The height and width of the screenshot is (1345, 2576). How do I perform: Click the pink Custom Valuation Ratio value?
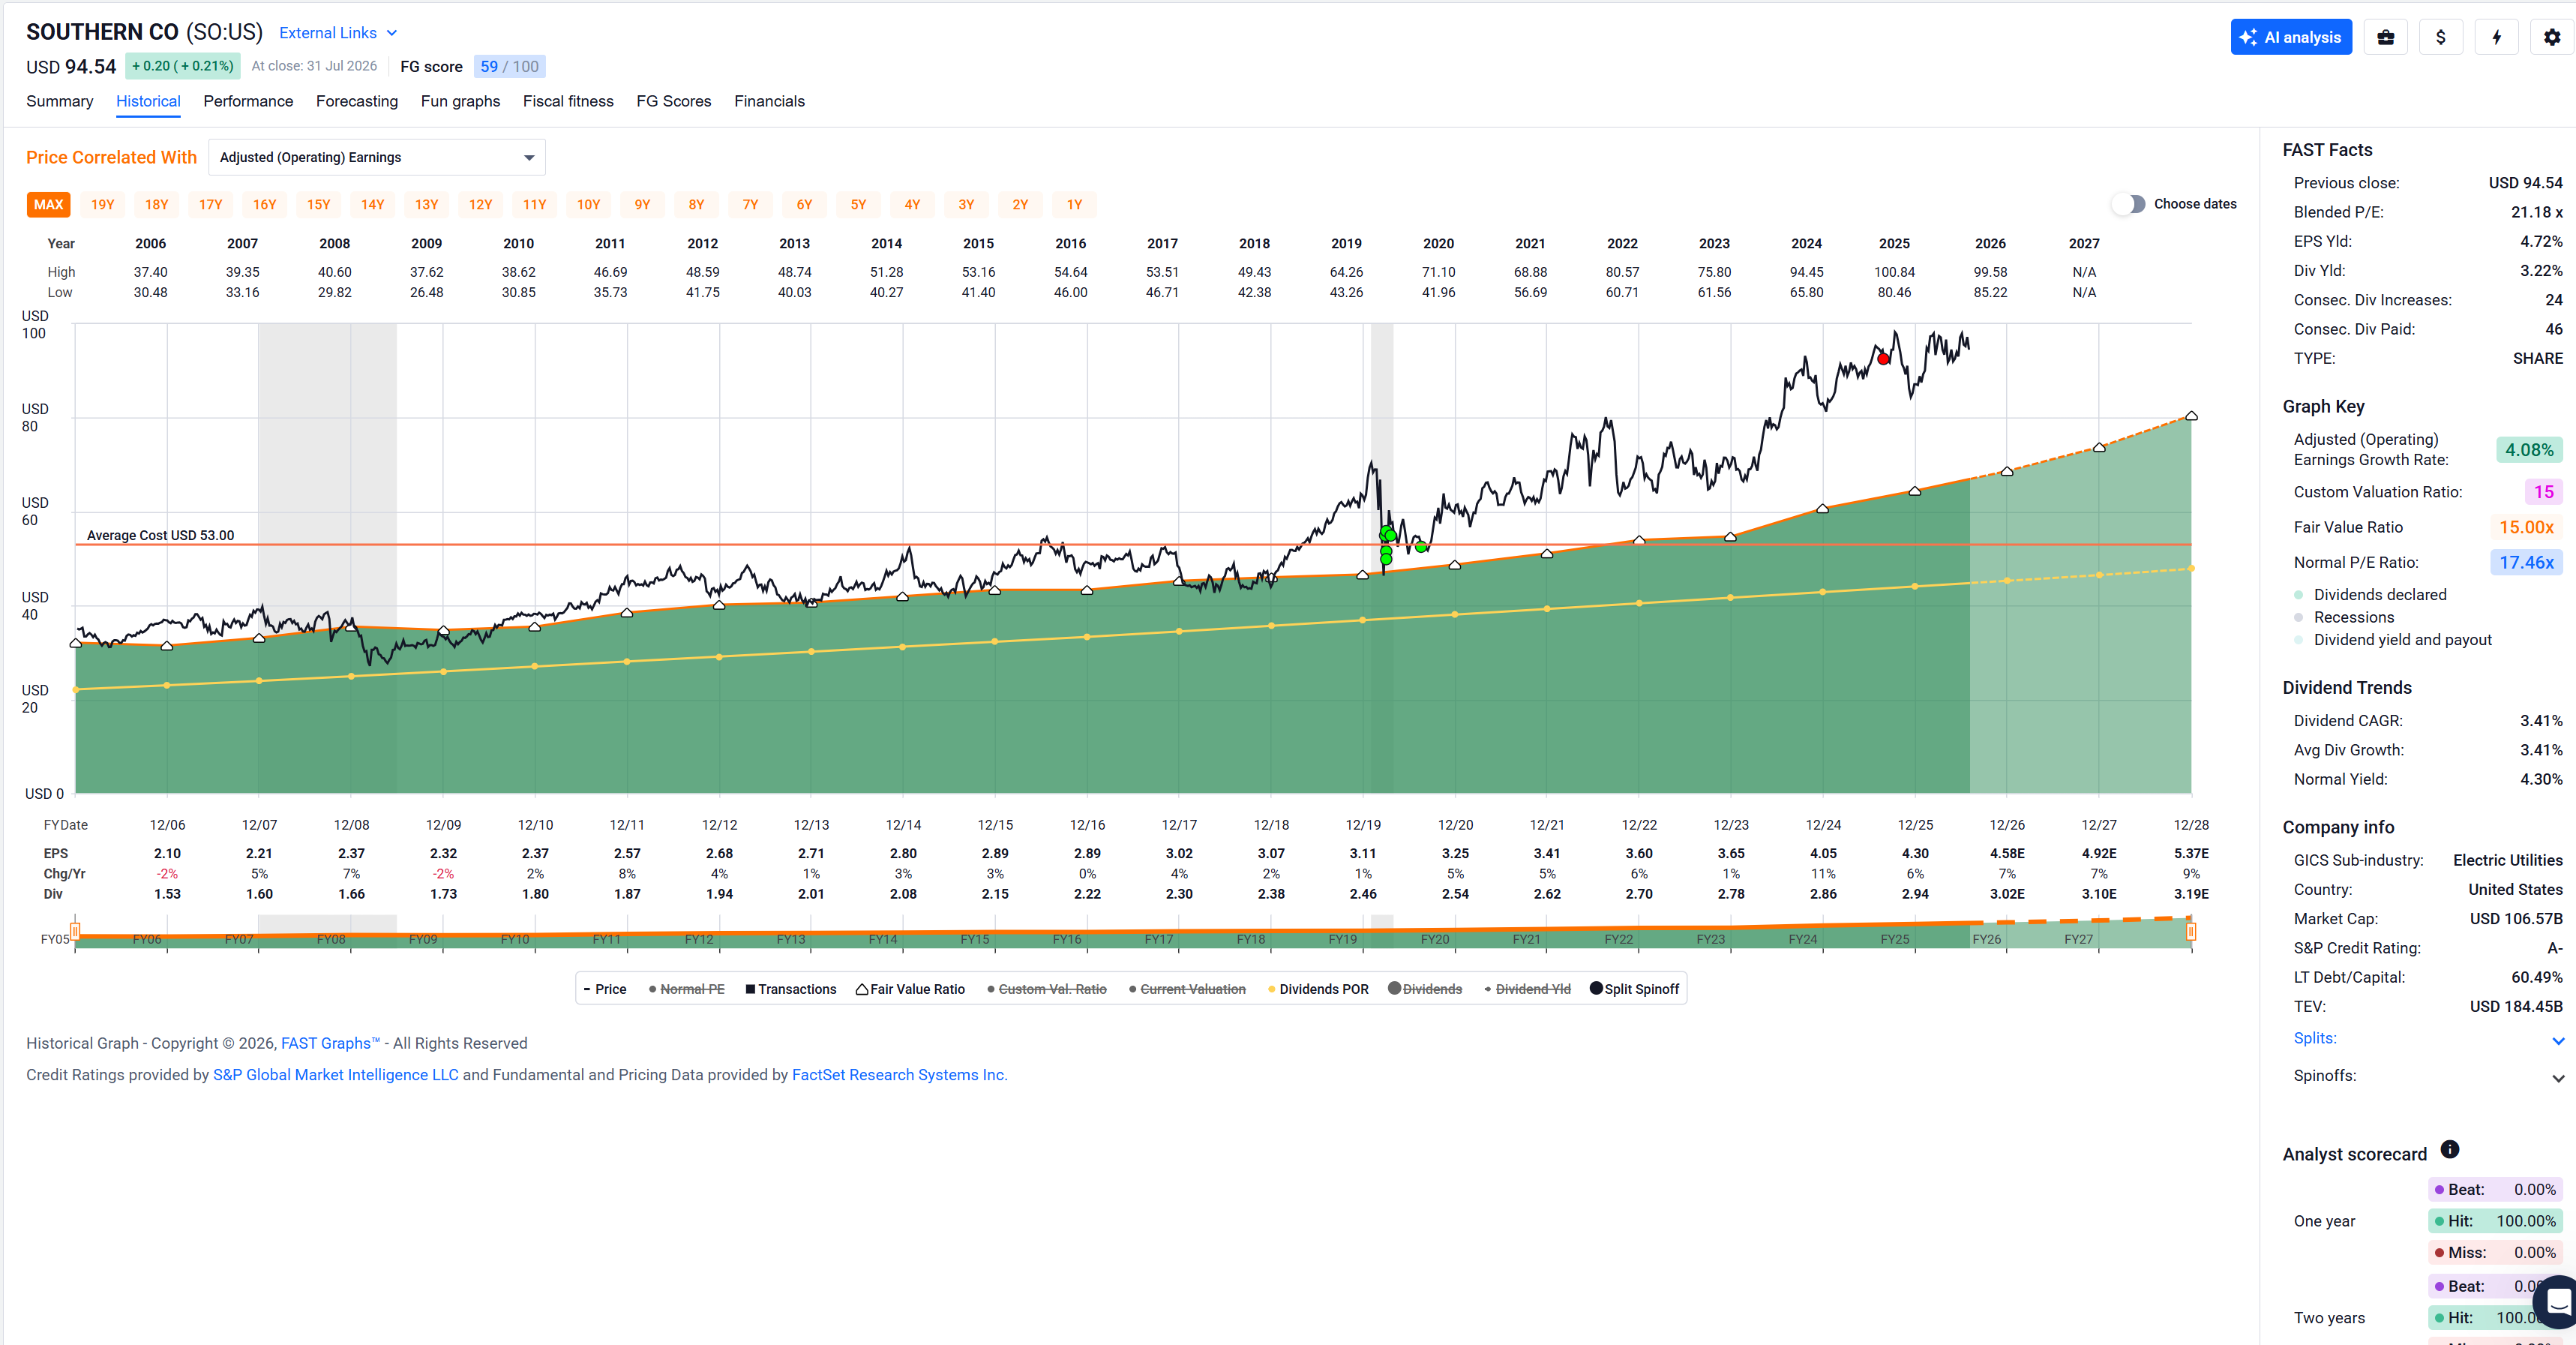pos(2543,492)
